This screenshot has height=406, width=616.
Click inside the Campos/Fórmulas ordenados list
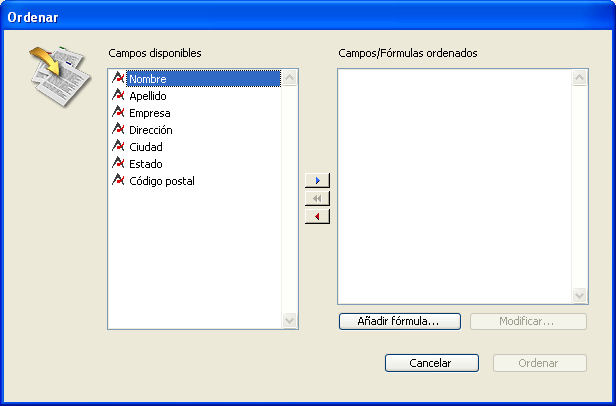click(x=455, y=185)
